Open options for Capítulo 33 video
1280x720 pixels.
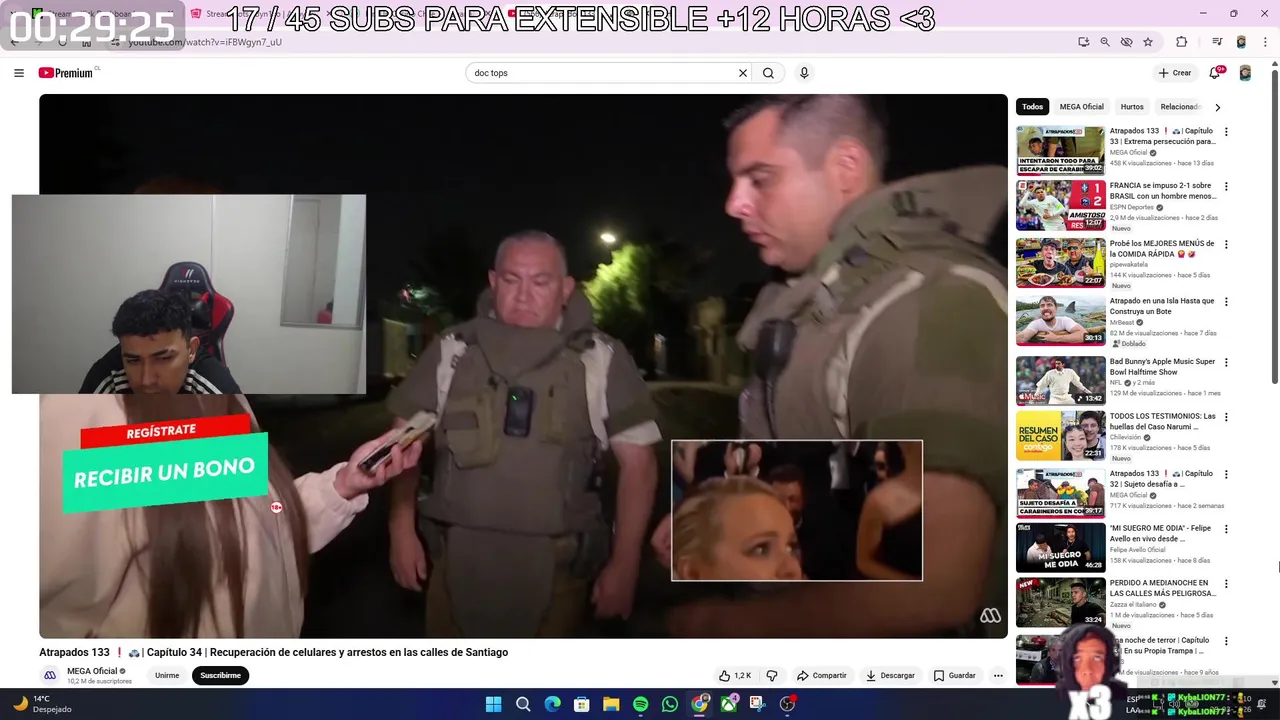[x=1226, y=132]
